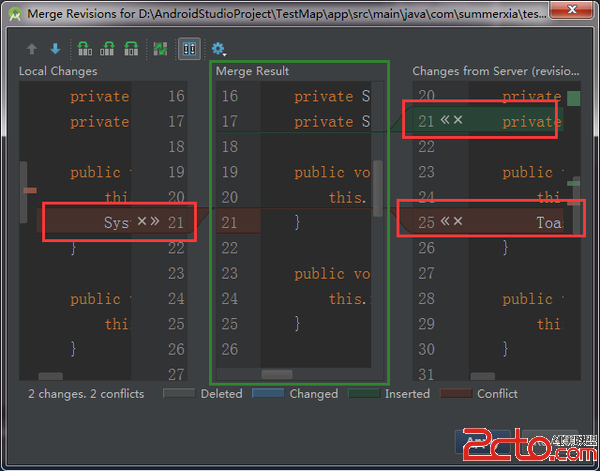Click first of three green apply-changes icons
Viewport: 600px width, 471px height.
(85, 49)
